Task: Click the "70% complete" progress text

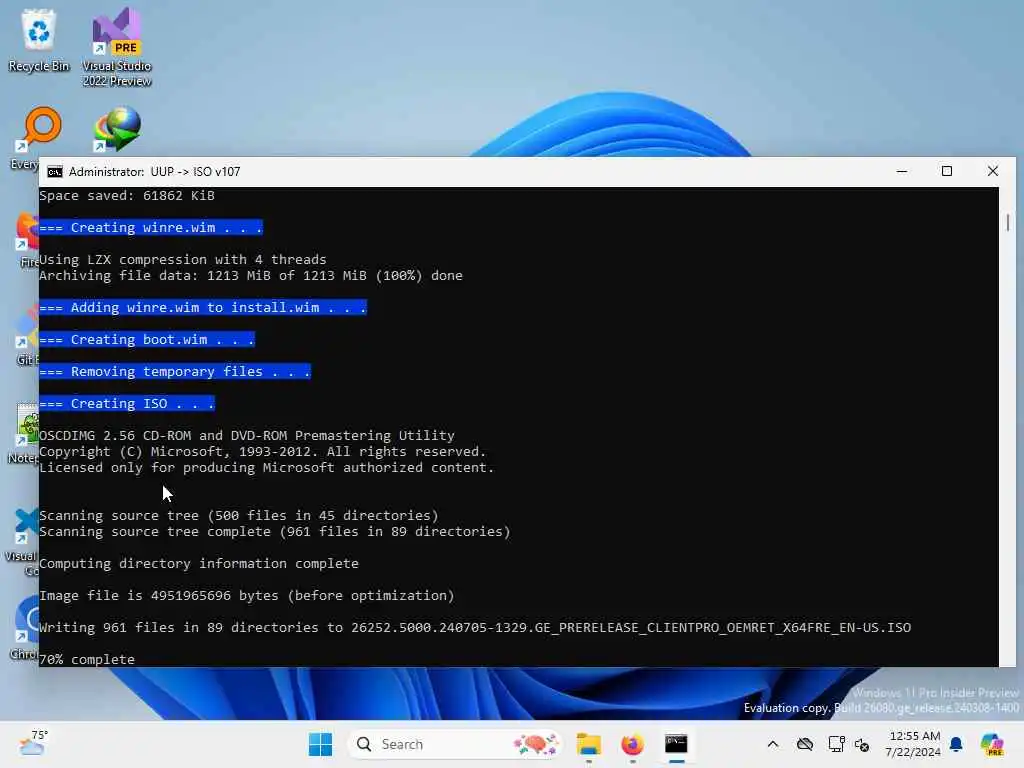Action: (87, 660)
